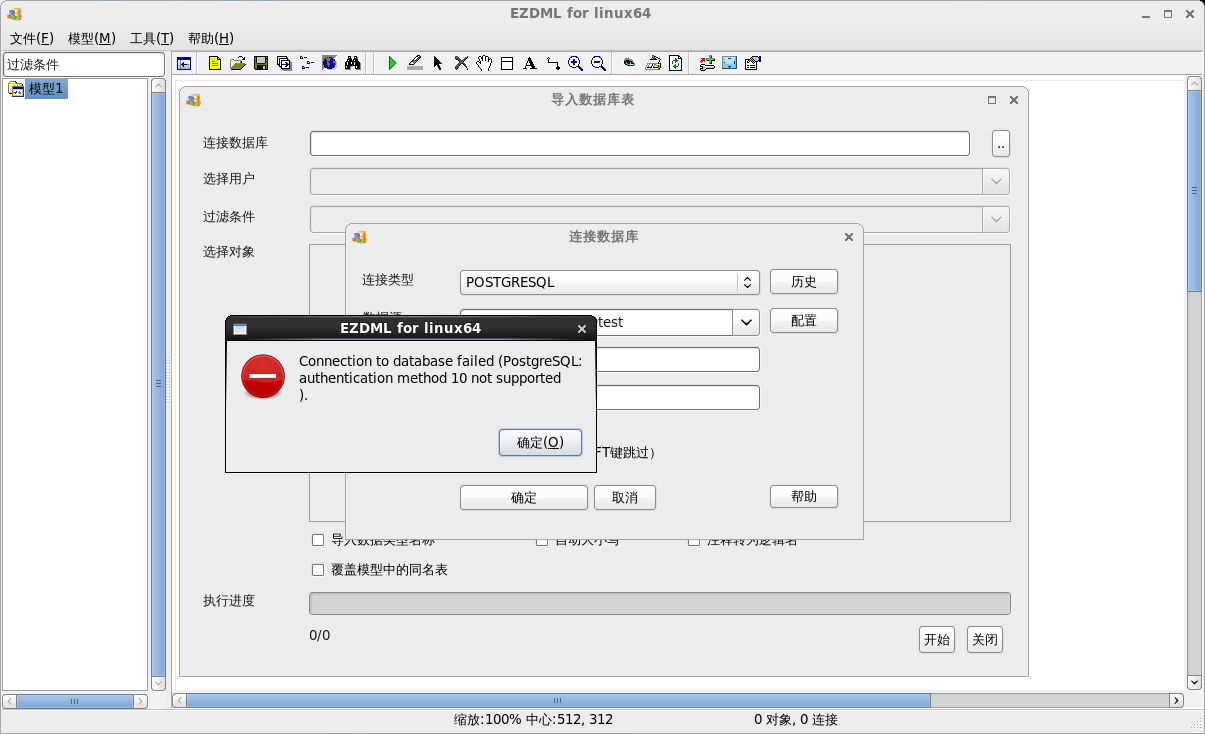The width and height of the screenshot is (1205, 734).
Task: Click the 执行进度 progress bar
Action: pyautogui.click(x=660, y=603)
